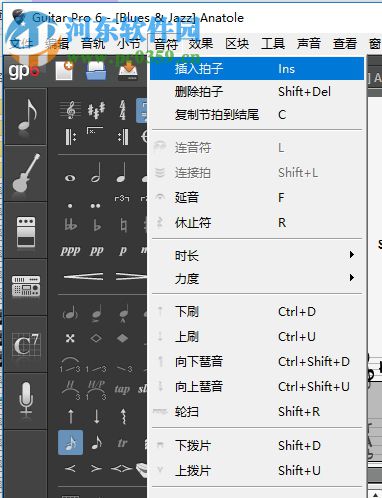
Task: Apply the tap effect
Action: (x=122, y=389)
